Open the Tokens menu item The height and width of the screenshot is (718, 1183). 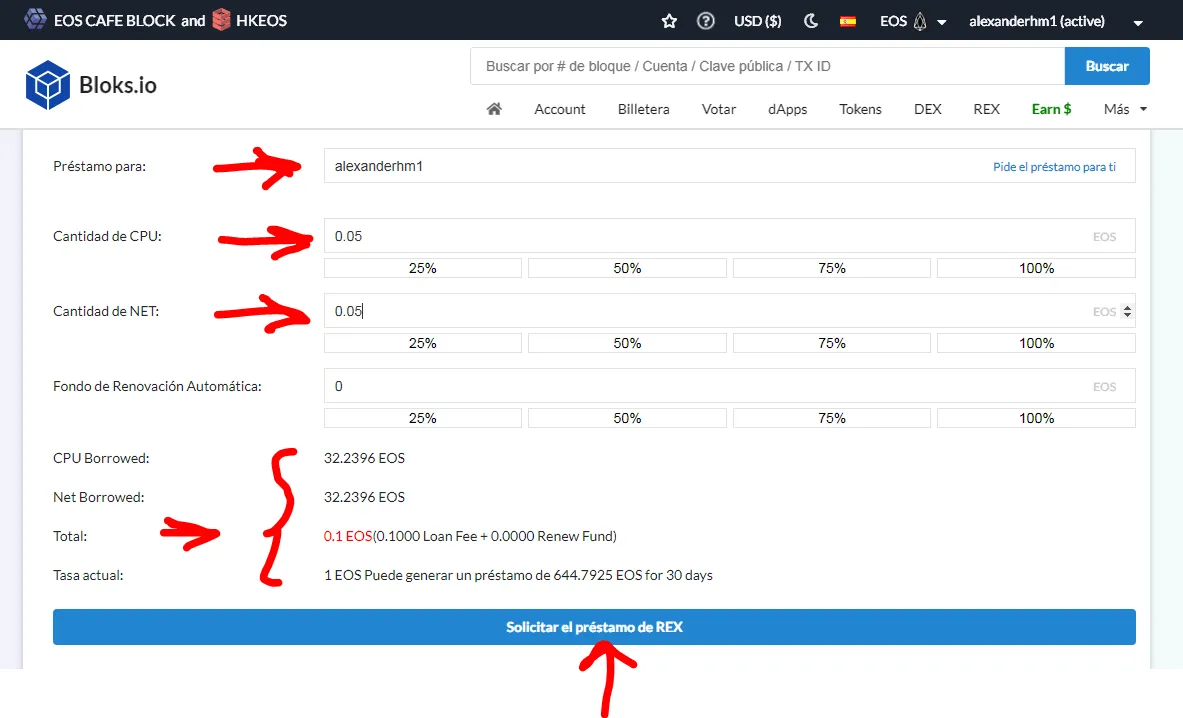pos(860,109)
